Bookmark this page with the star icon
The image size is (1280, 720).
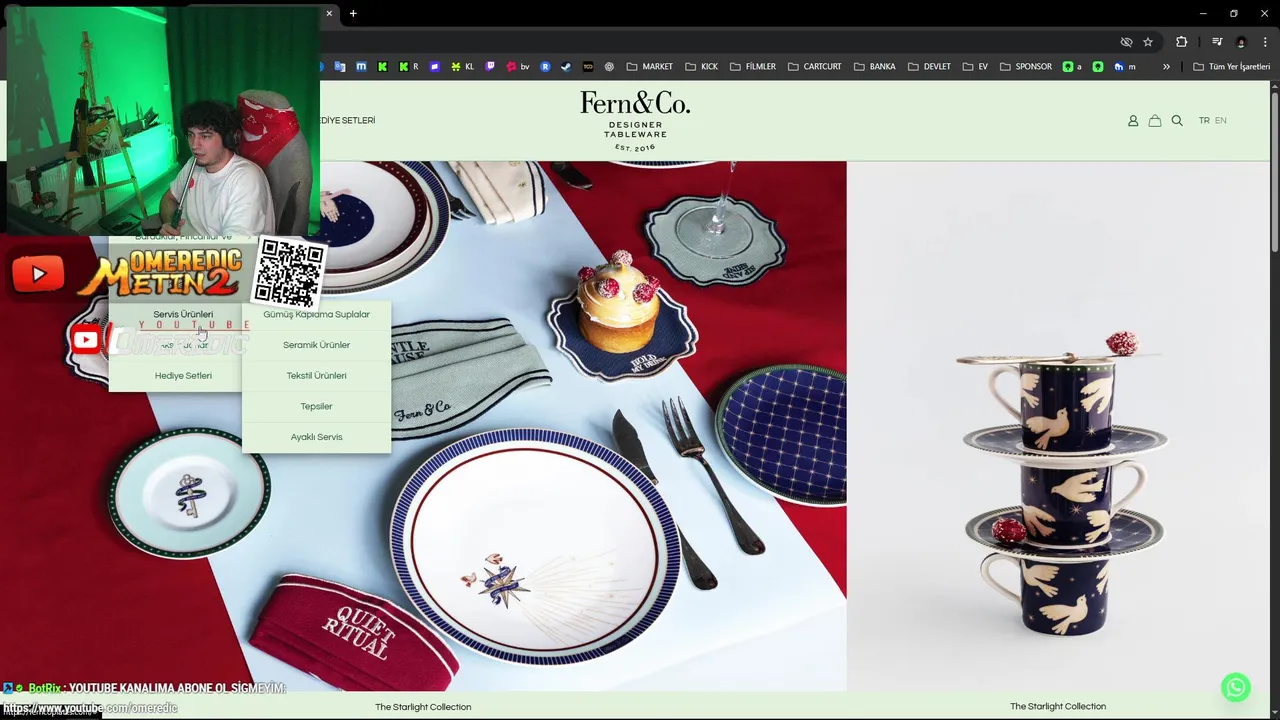(1148, 42)
